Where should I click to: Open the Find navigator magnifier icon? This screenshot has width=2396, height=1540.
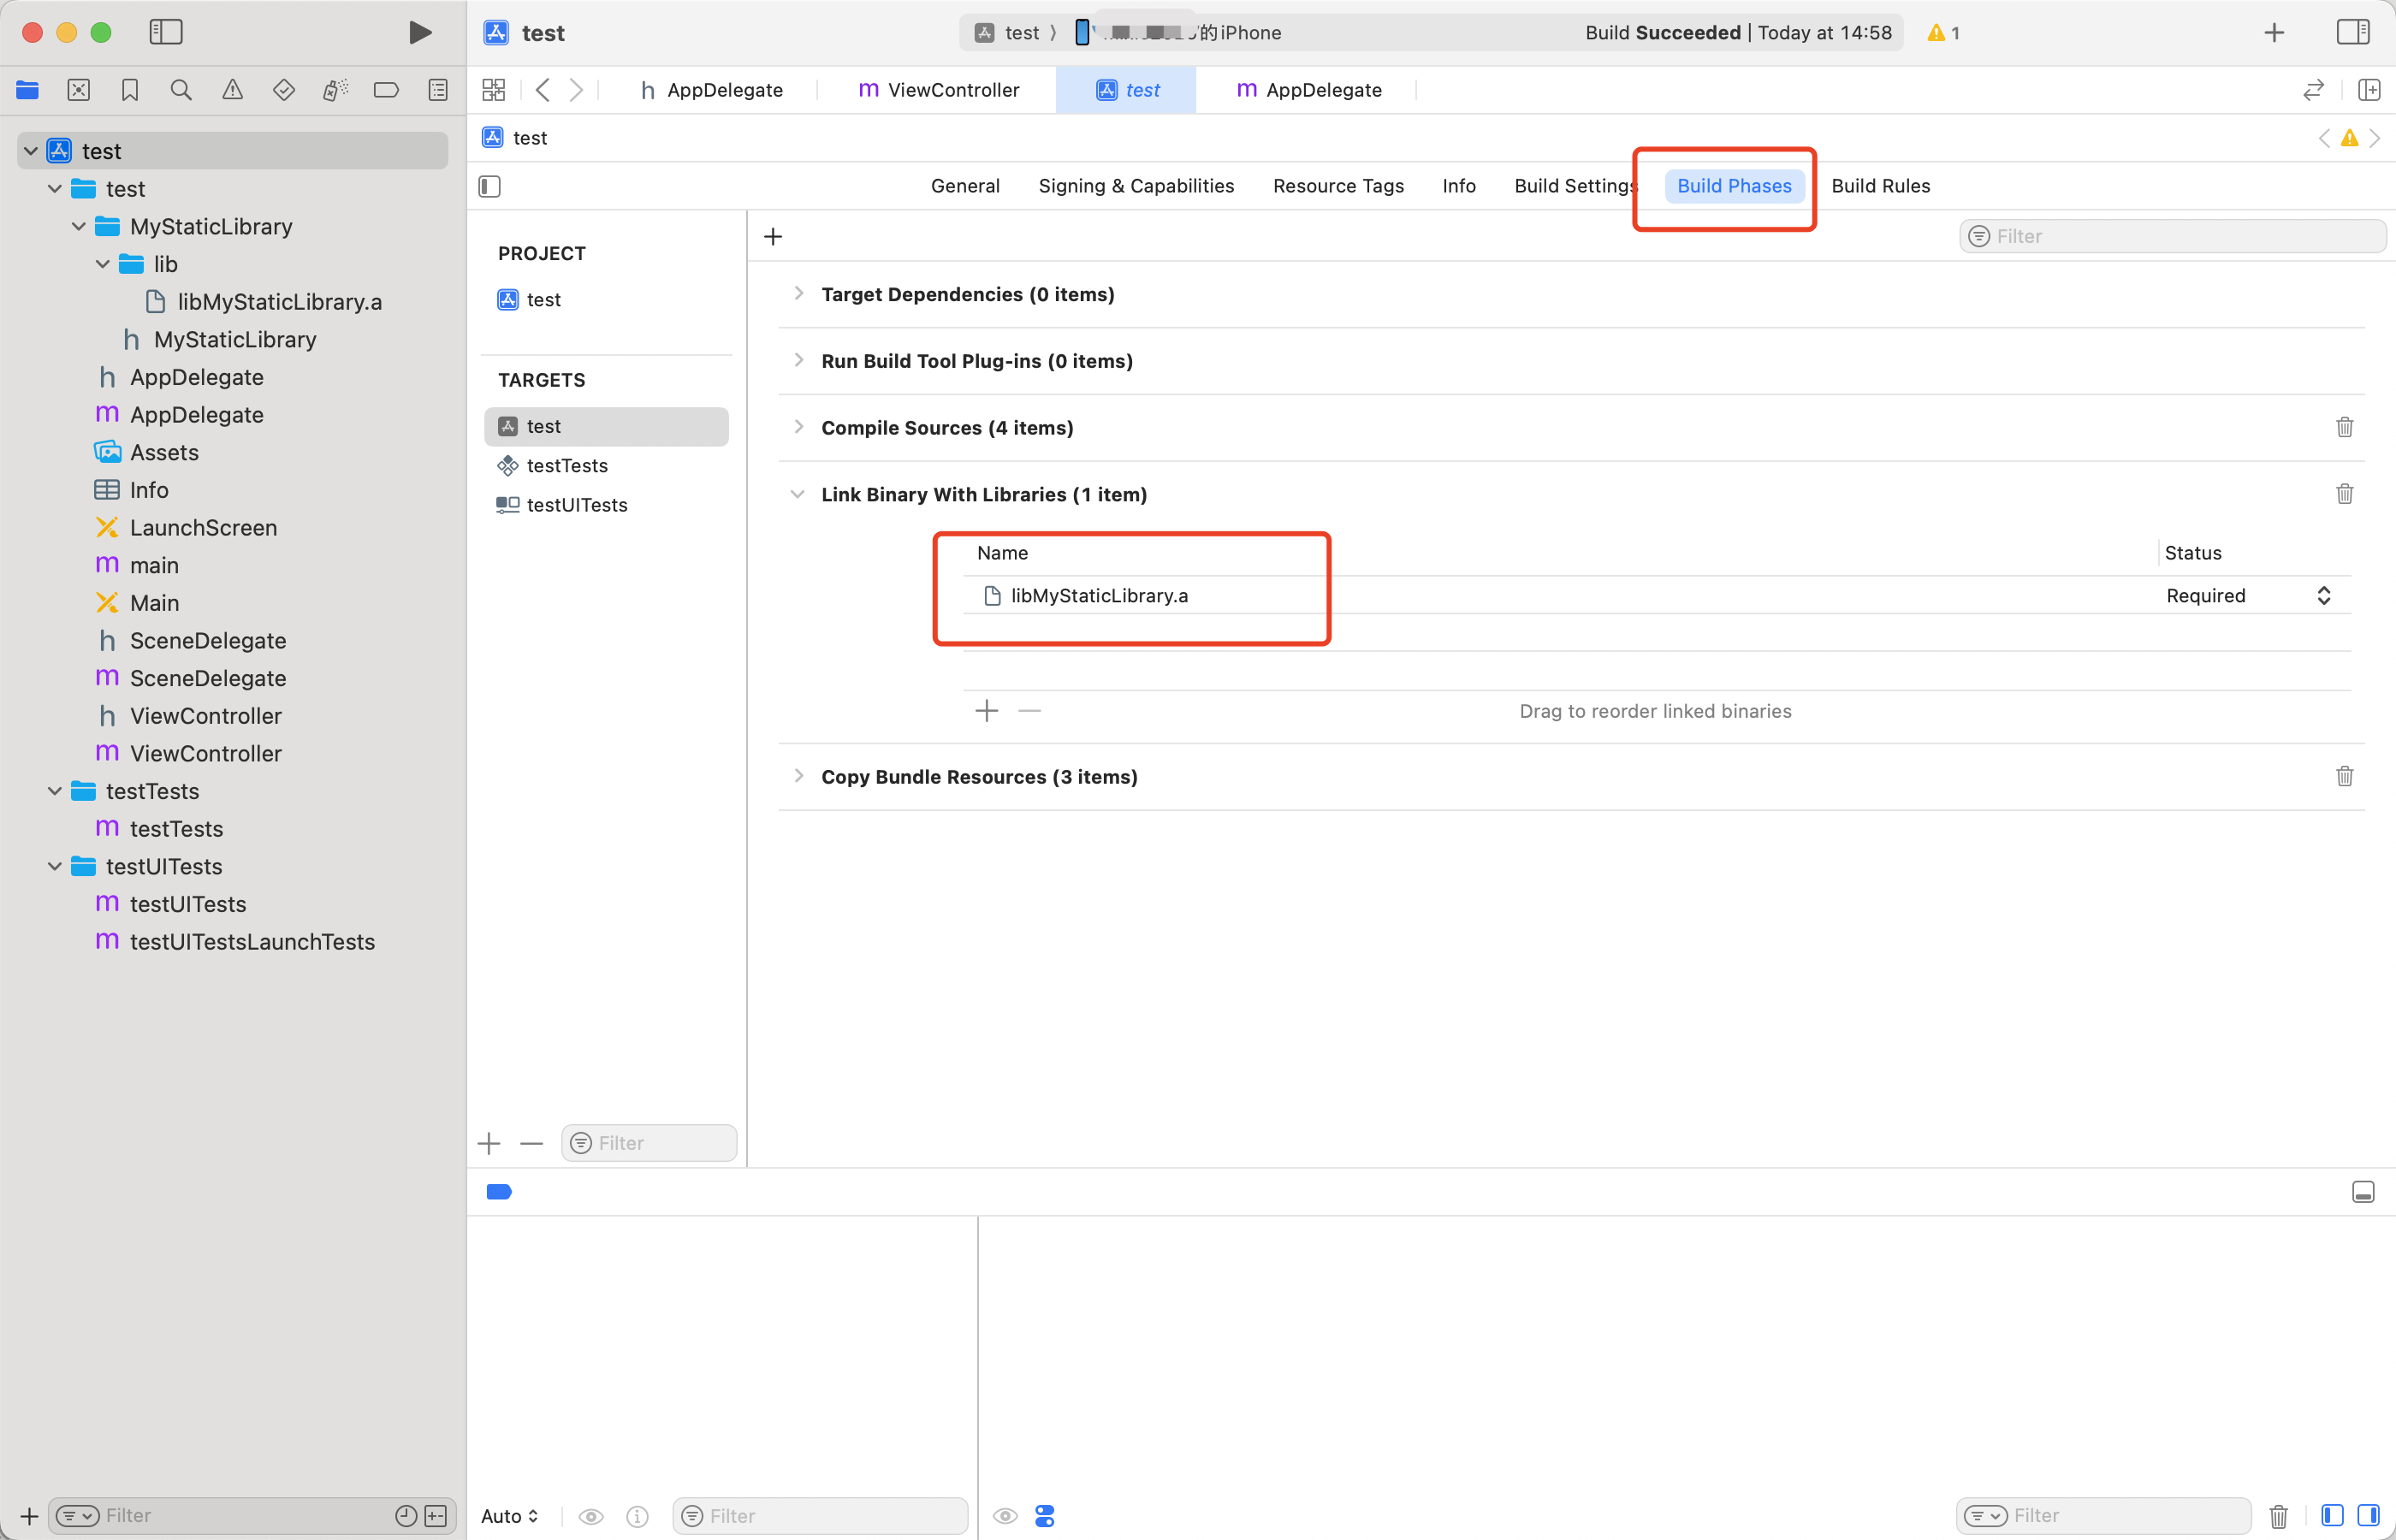(x=181, y=90)
